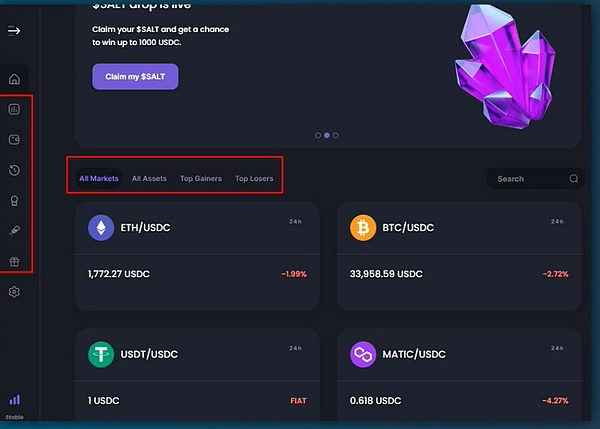This screenshot has height=429, width=600.
Task: Show the Top Gainers tab
Action: 200,179
